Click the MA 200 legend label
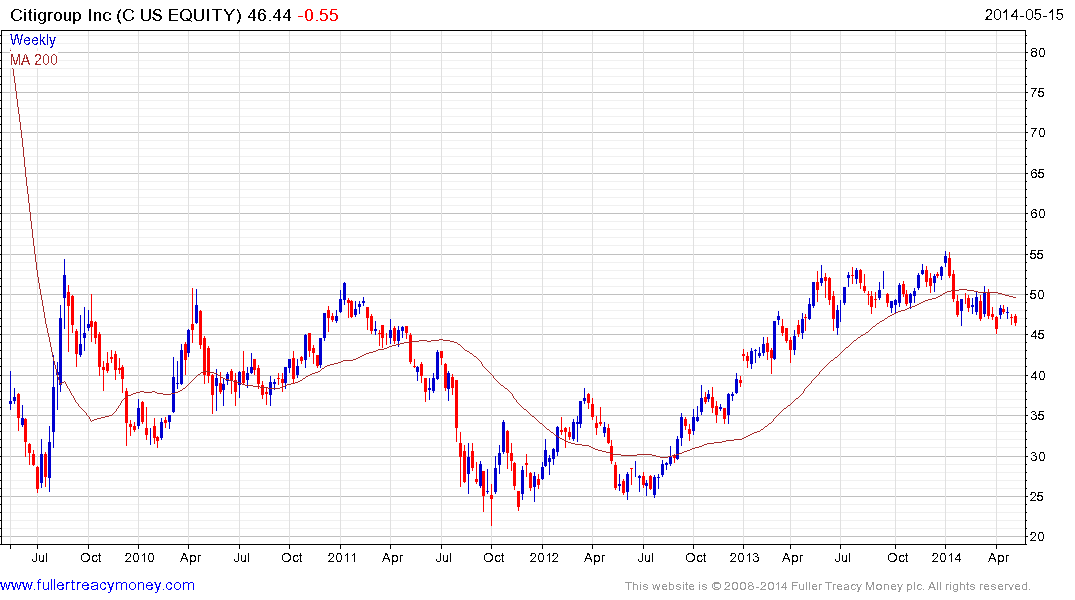 tap(34, 60)
